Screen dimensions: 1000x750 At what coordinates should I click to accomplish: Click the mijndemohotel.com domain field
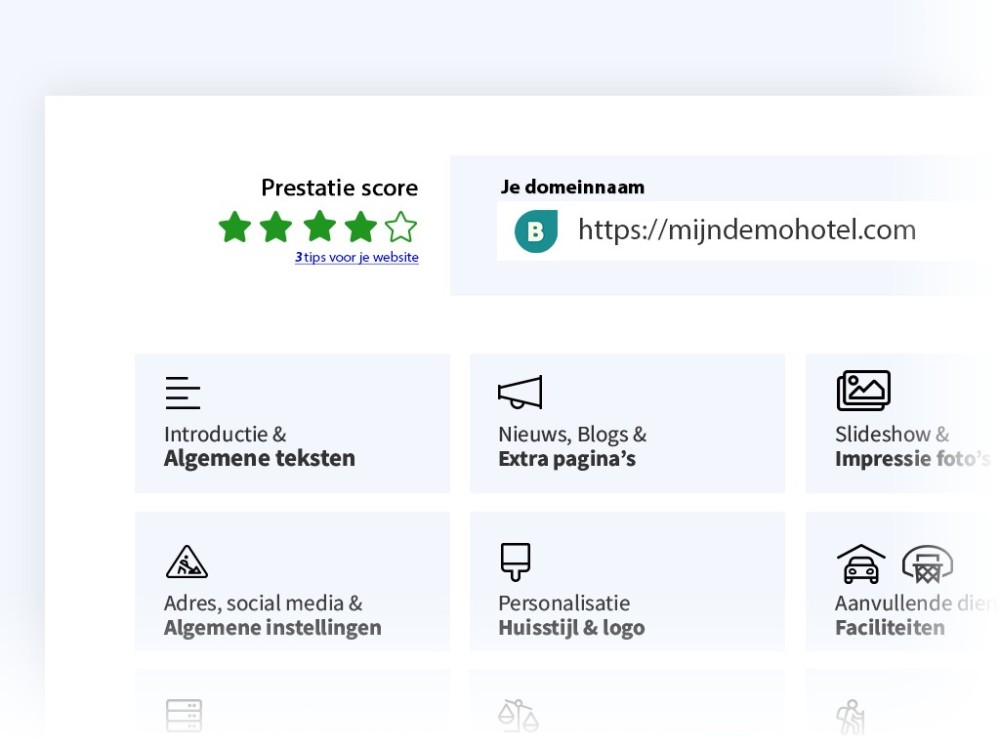click(x=745, y=230)
